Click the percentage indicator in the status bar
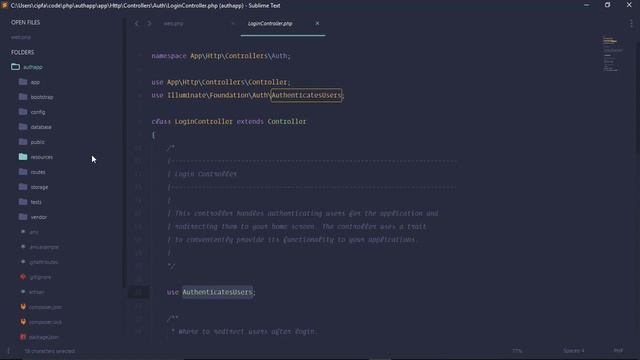This screenshot has width=640, height=360. [x=517, y=351]
